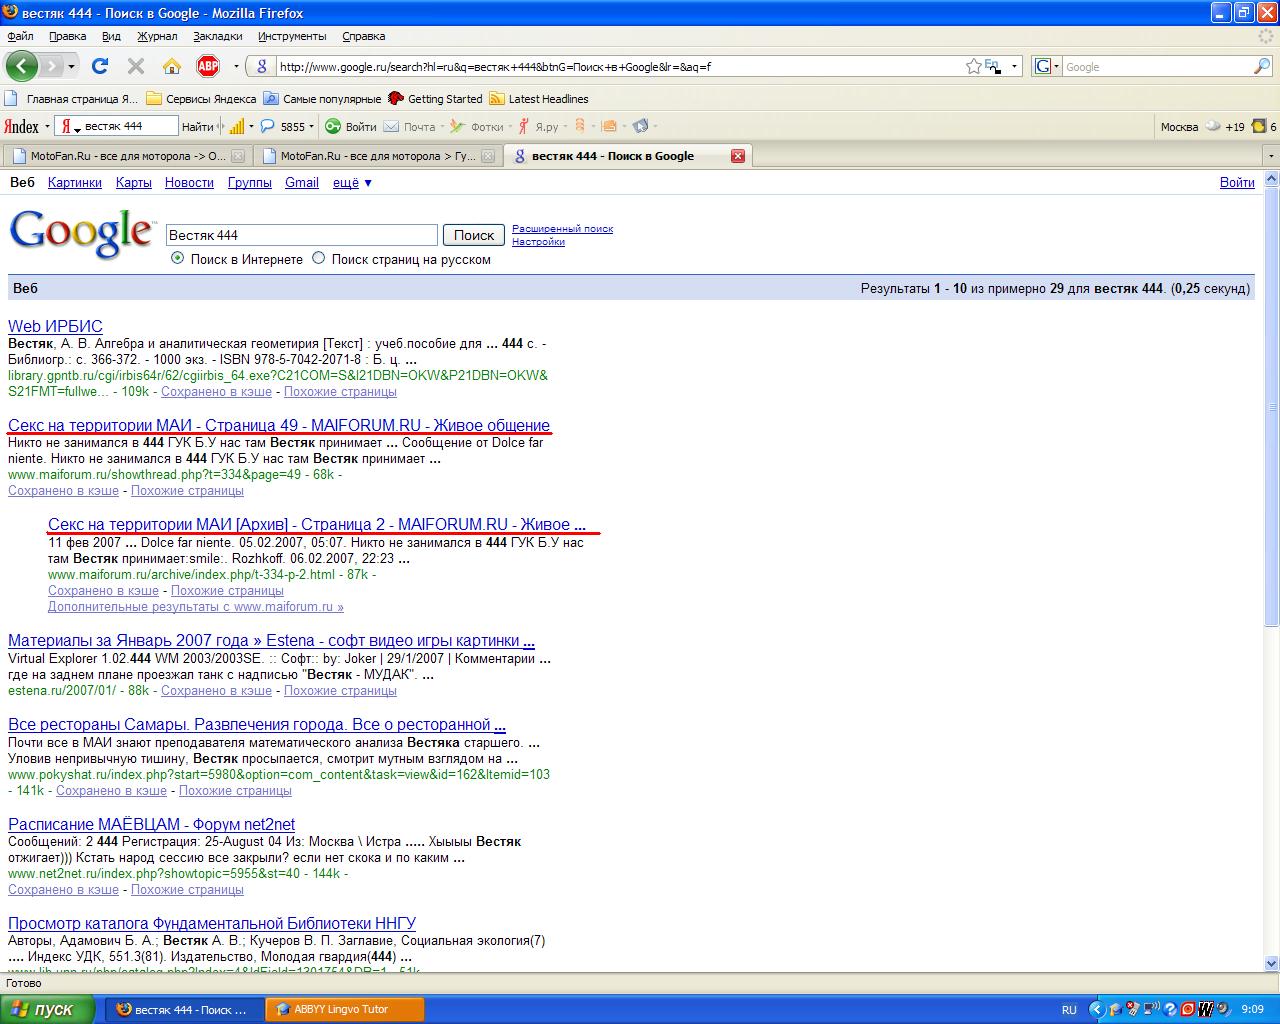The width and height of the screenshot is (1280, 1024).
Task: Click the Stop loading X icon
Action: coord(136,66)
